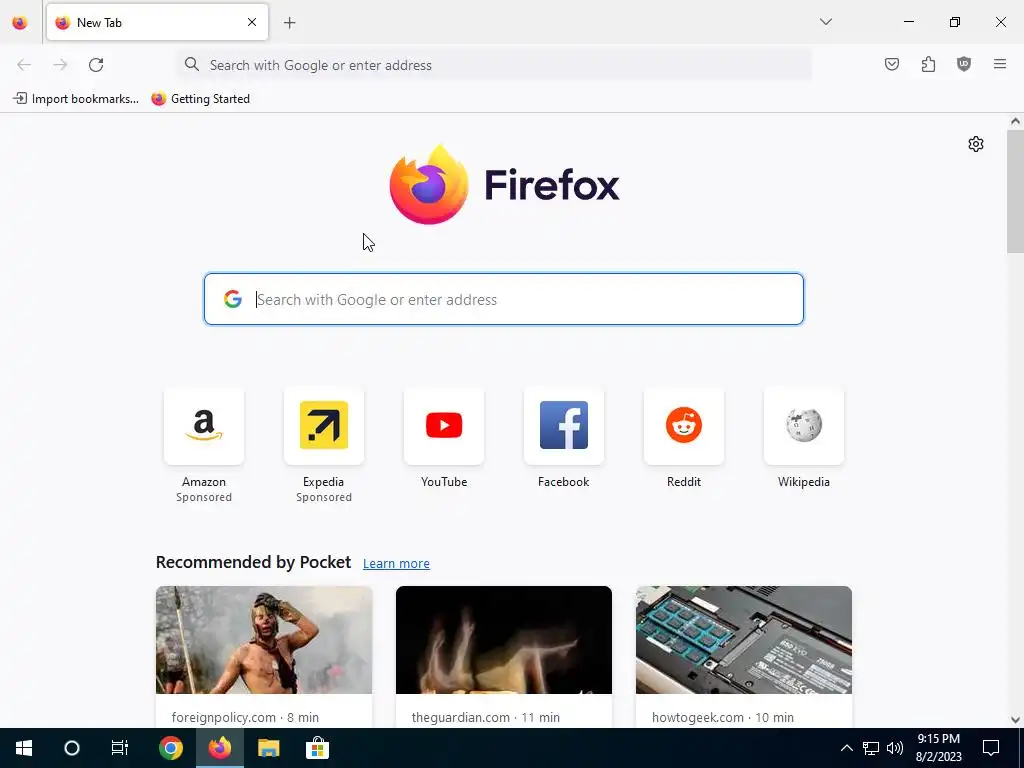Open the clock showing 9:15 PM
The width and height of the screenshot is (1024, 768).
pyautogui.click(x=938, y=748)
